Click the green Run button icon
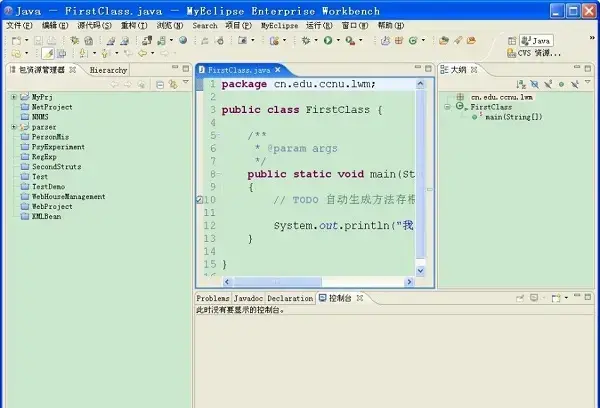 click(x=328, y=40)
